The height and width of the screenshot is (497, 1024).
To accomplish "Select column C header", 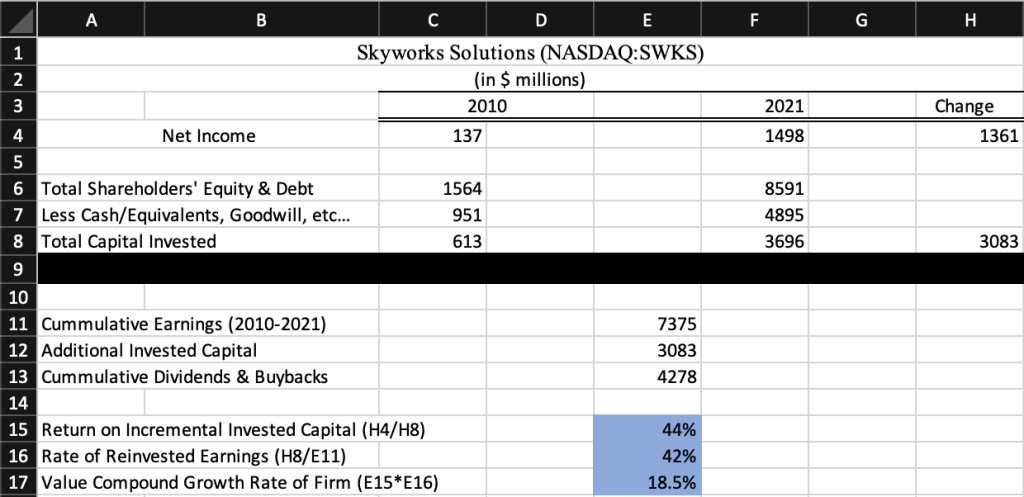I will coord(432,17).
